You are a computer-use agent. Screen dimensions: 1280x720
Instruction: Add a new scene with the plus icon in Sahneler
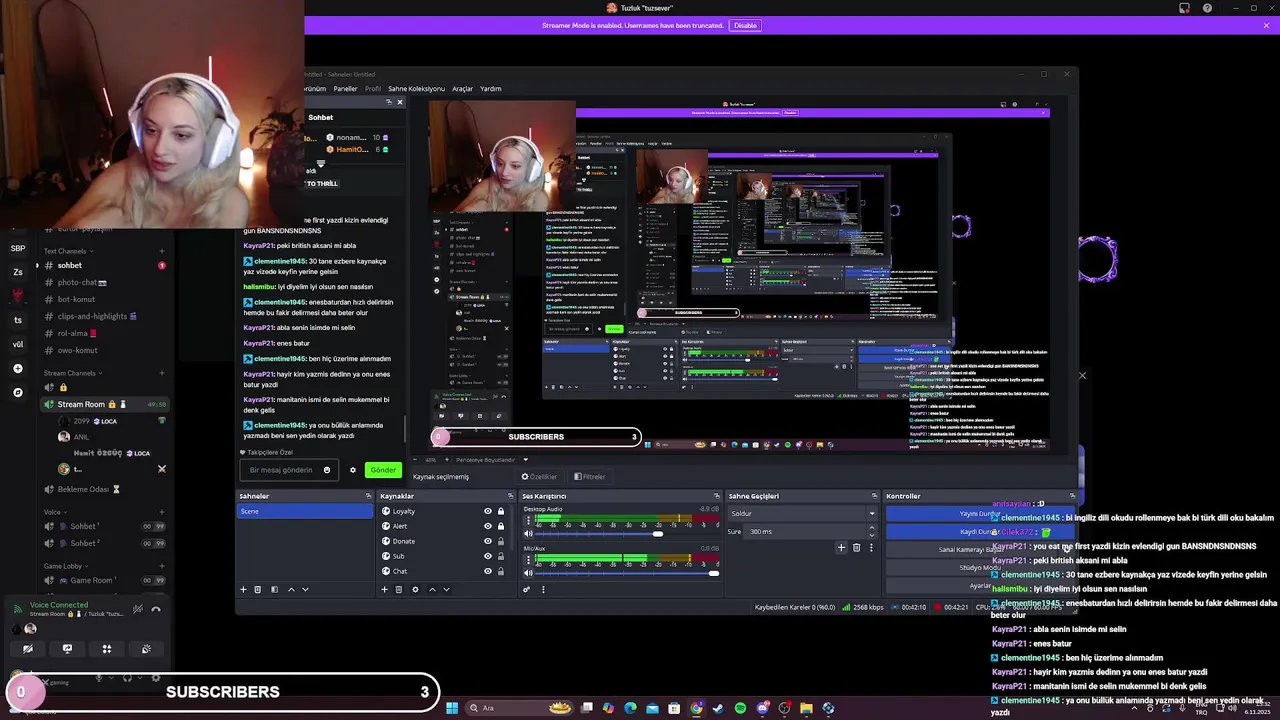[243, 589]
